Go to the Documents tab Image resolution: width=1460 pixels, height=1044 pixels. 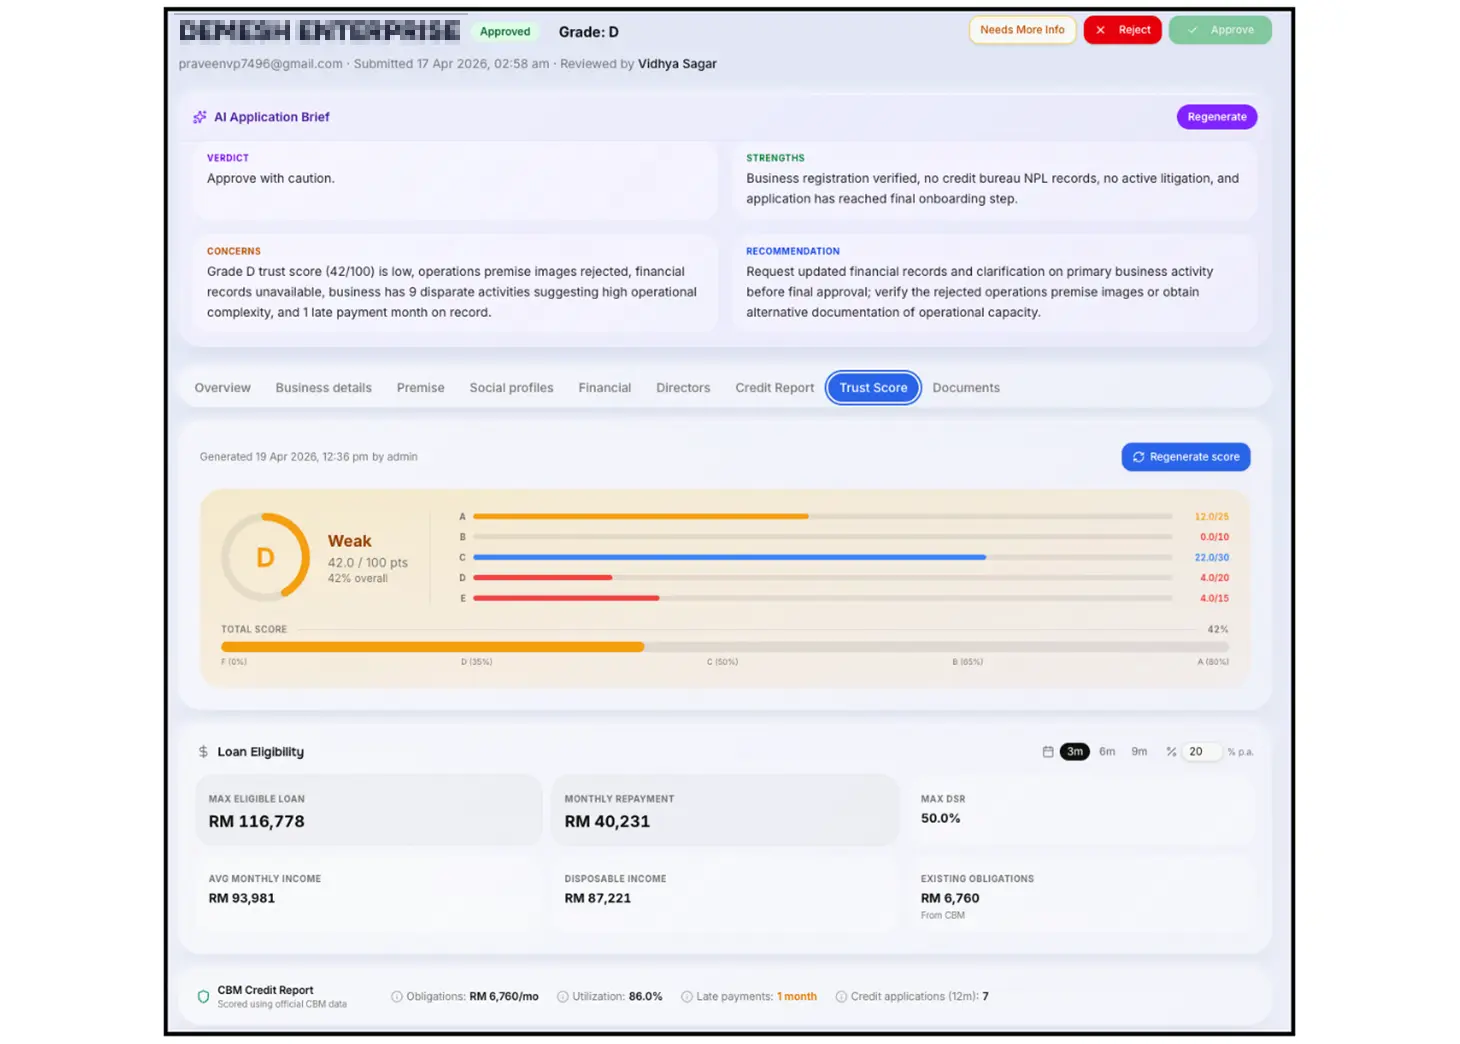(x=965, y=388)
